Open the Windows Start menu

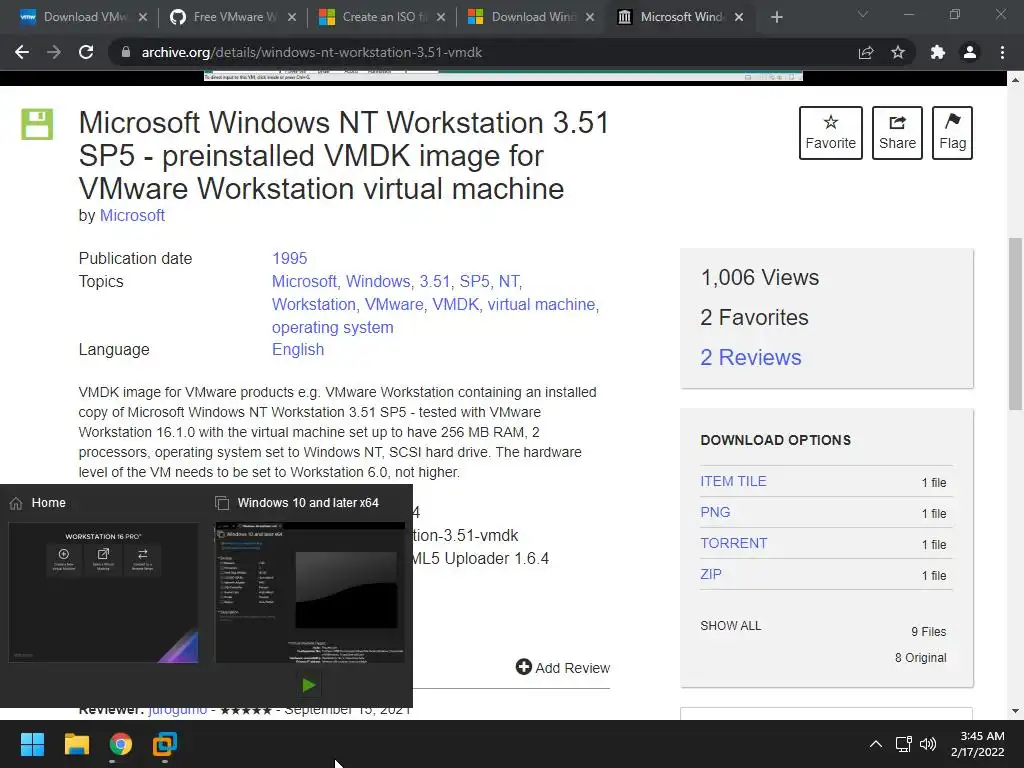tap(32, 744)
